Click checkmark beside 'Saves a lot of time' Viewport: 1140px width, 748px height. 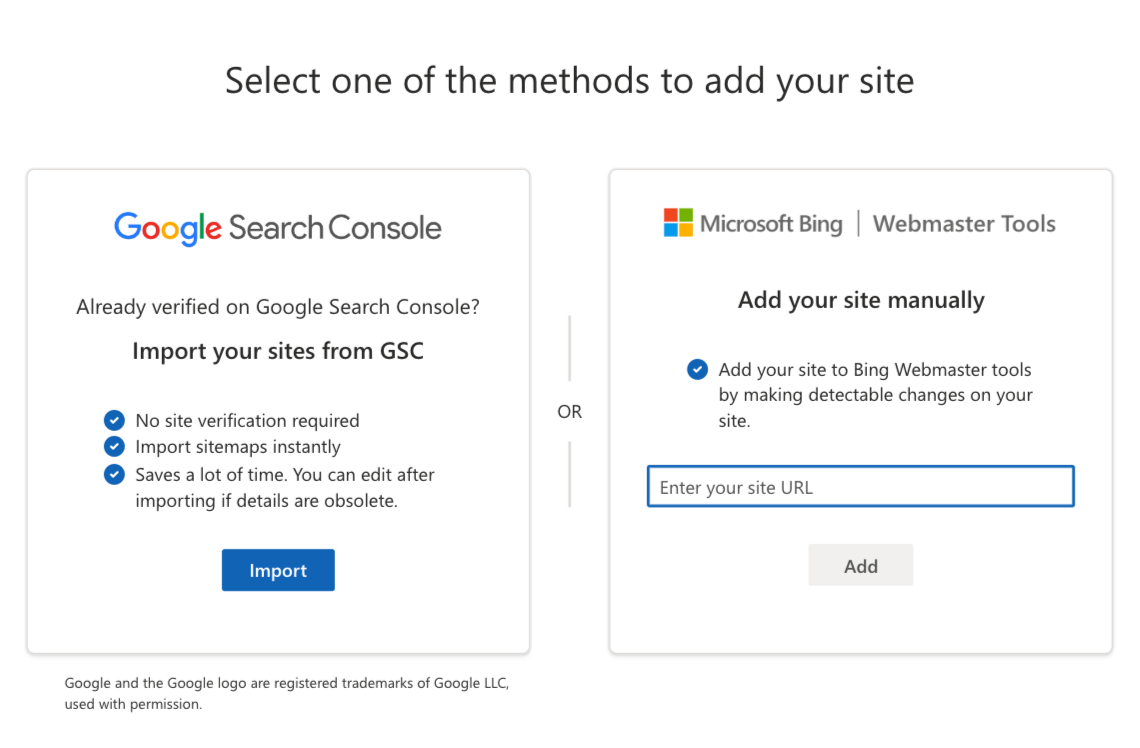(x=114, y=474)
